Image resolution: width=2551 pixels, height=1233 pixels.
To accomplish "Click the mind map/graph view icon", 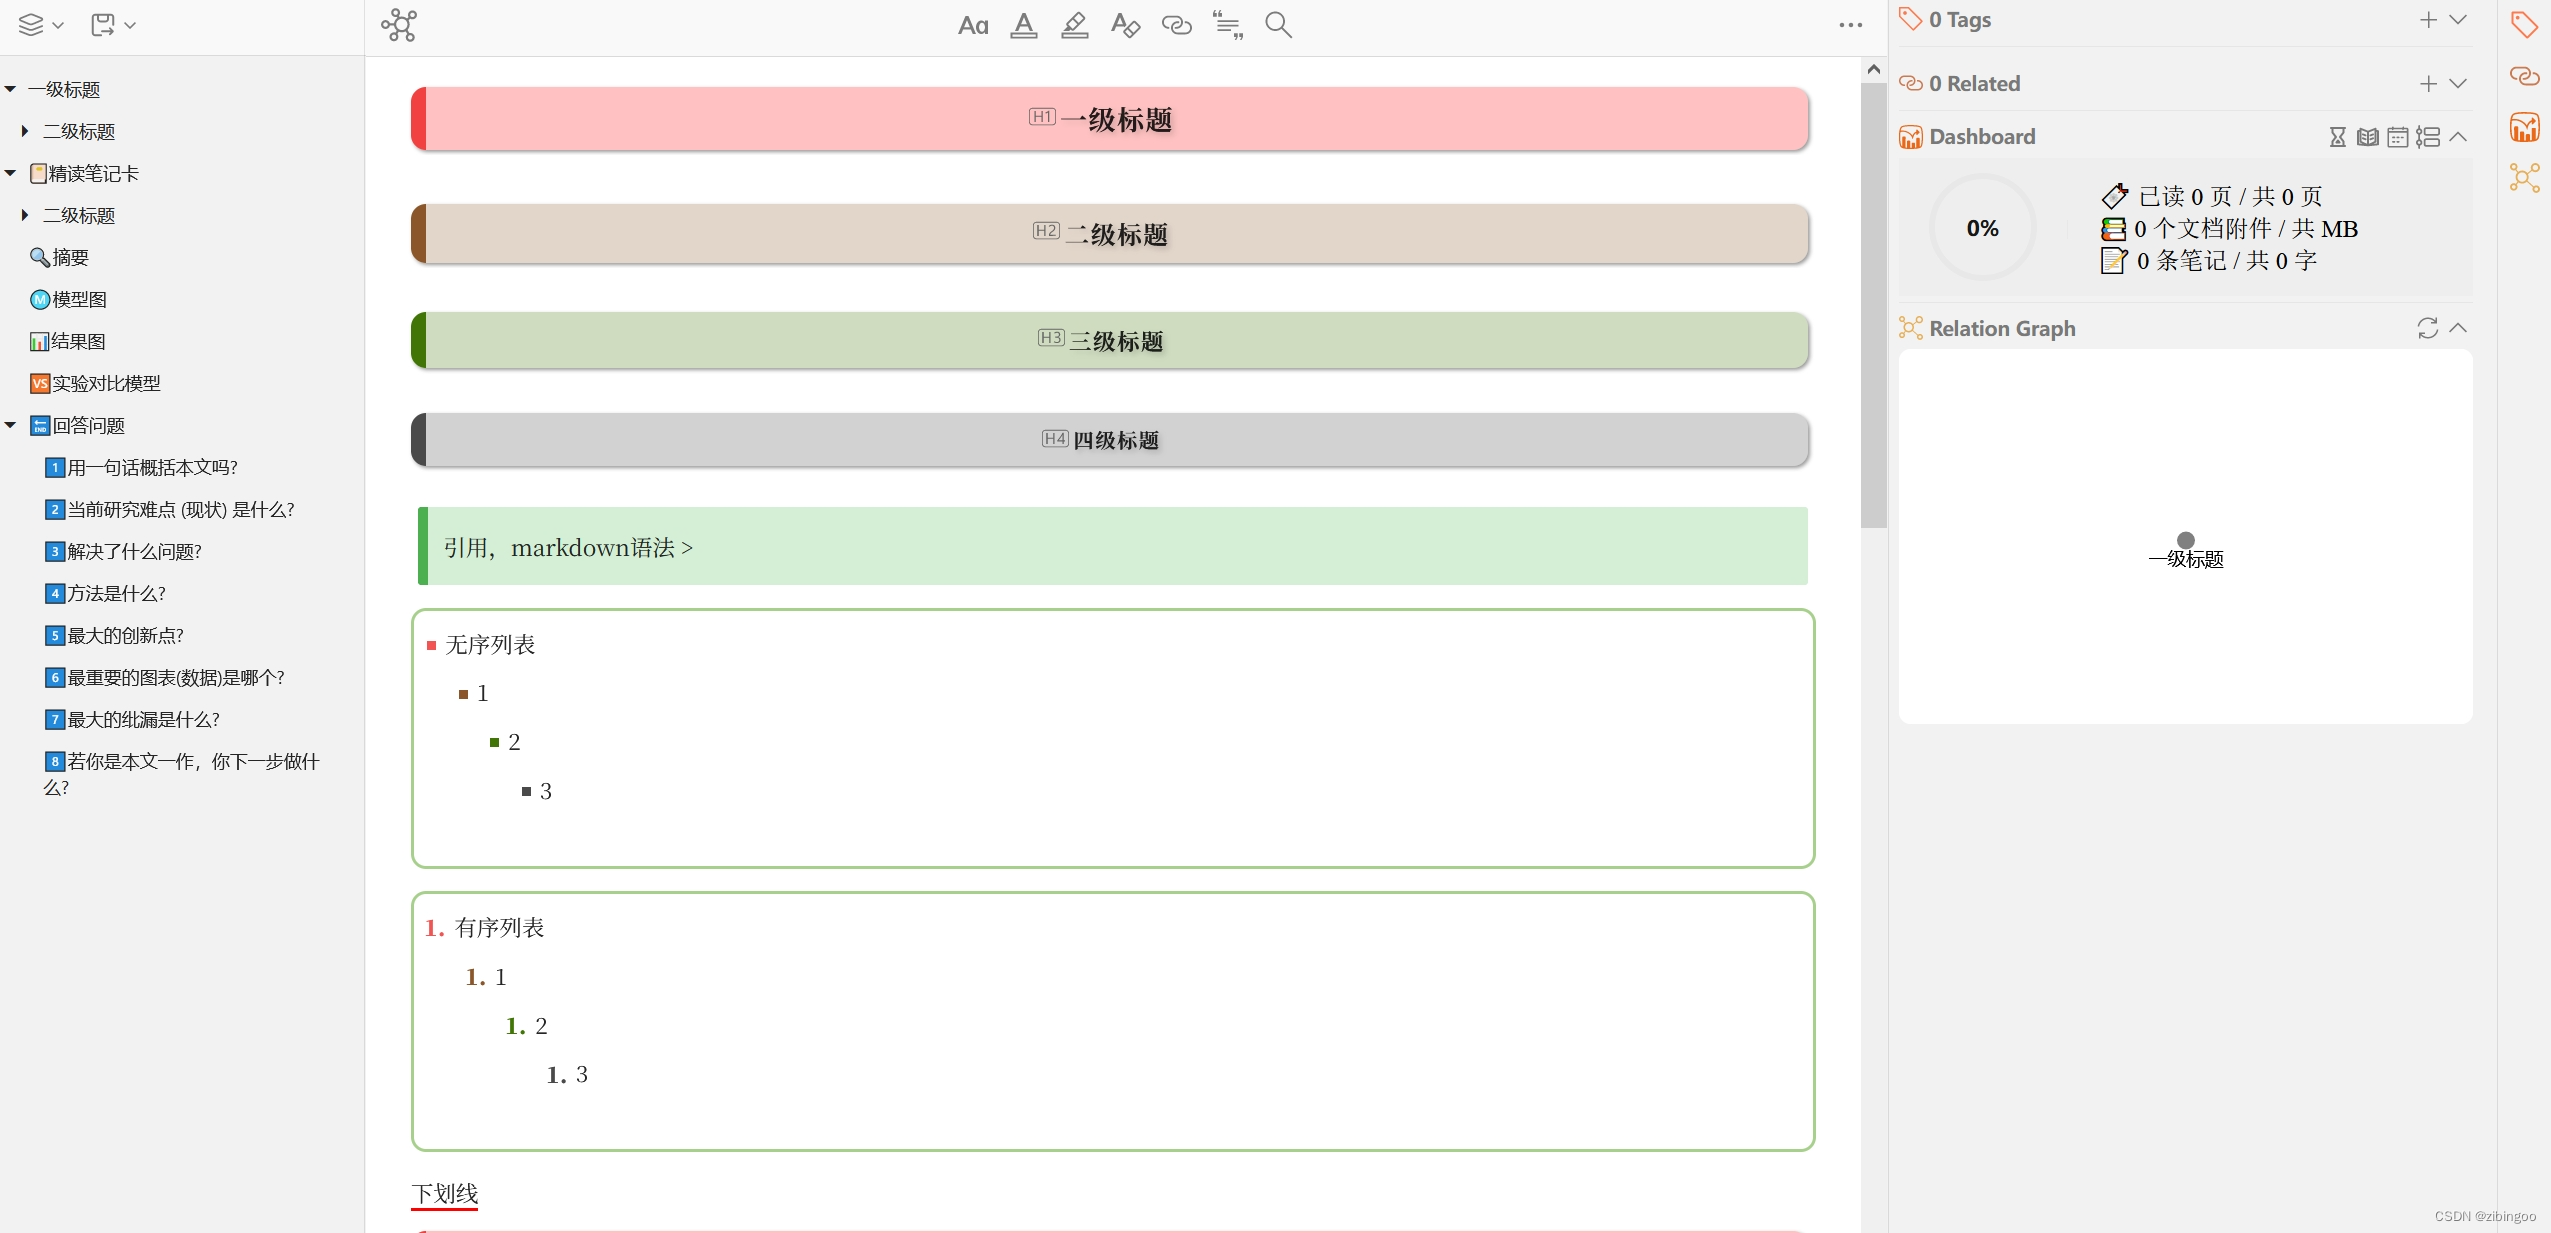I will point(399,23).
